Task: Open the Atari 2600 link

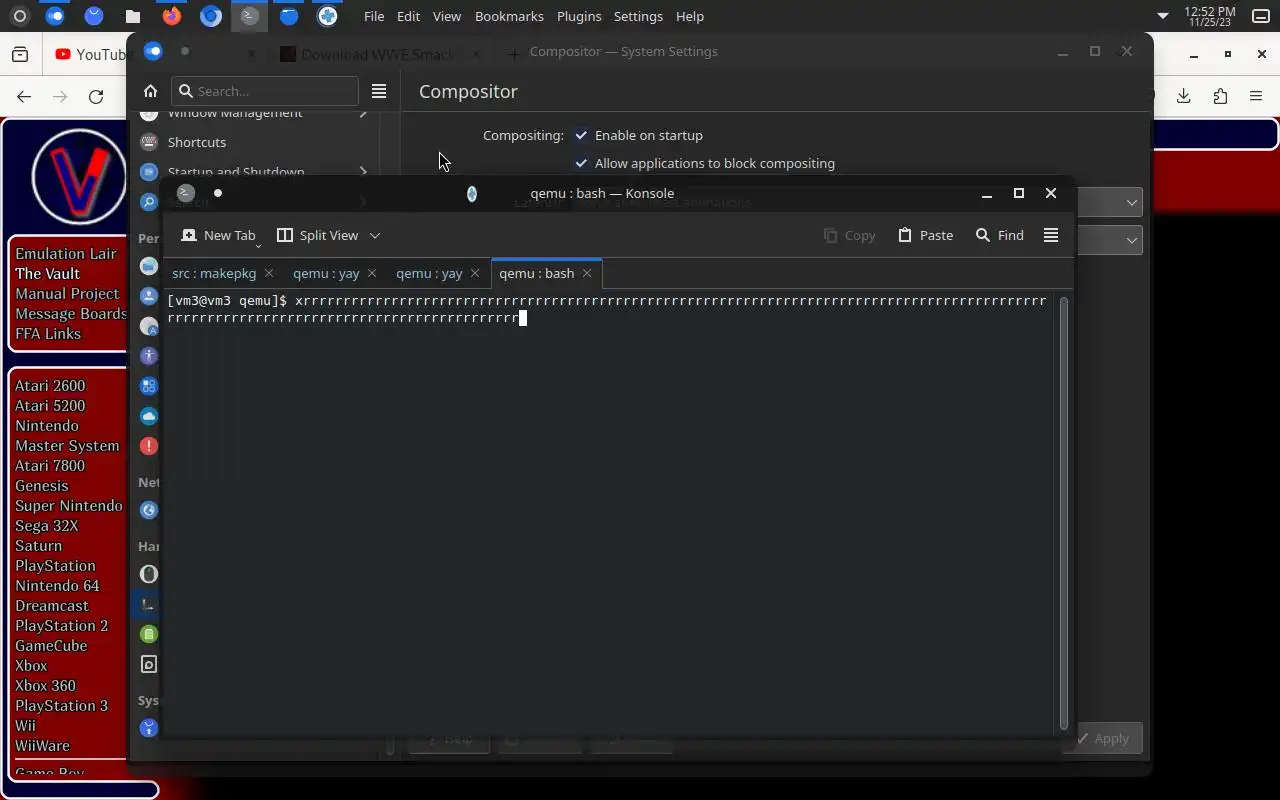Action: tap(50, 386)
